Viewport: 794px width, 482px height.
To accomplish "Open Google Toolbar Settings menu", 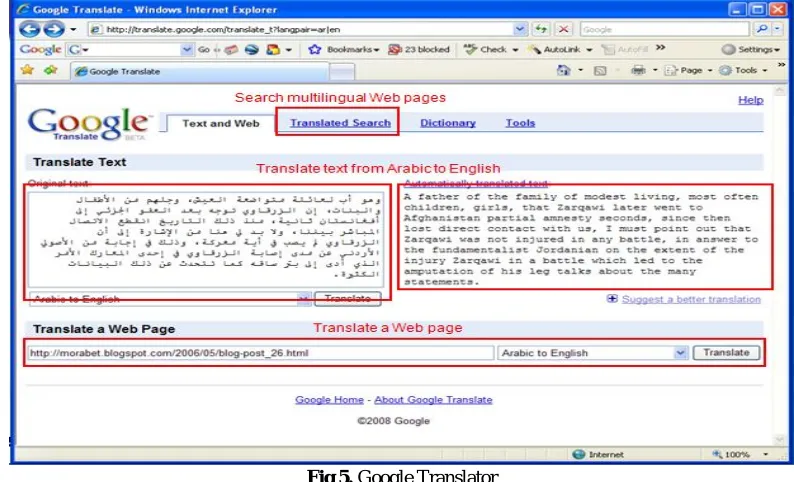I will 751,50.
